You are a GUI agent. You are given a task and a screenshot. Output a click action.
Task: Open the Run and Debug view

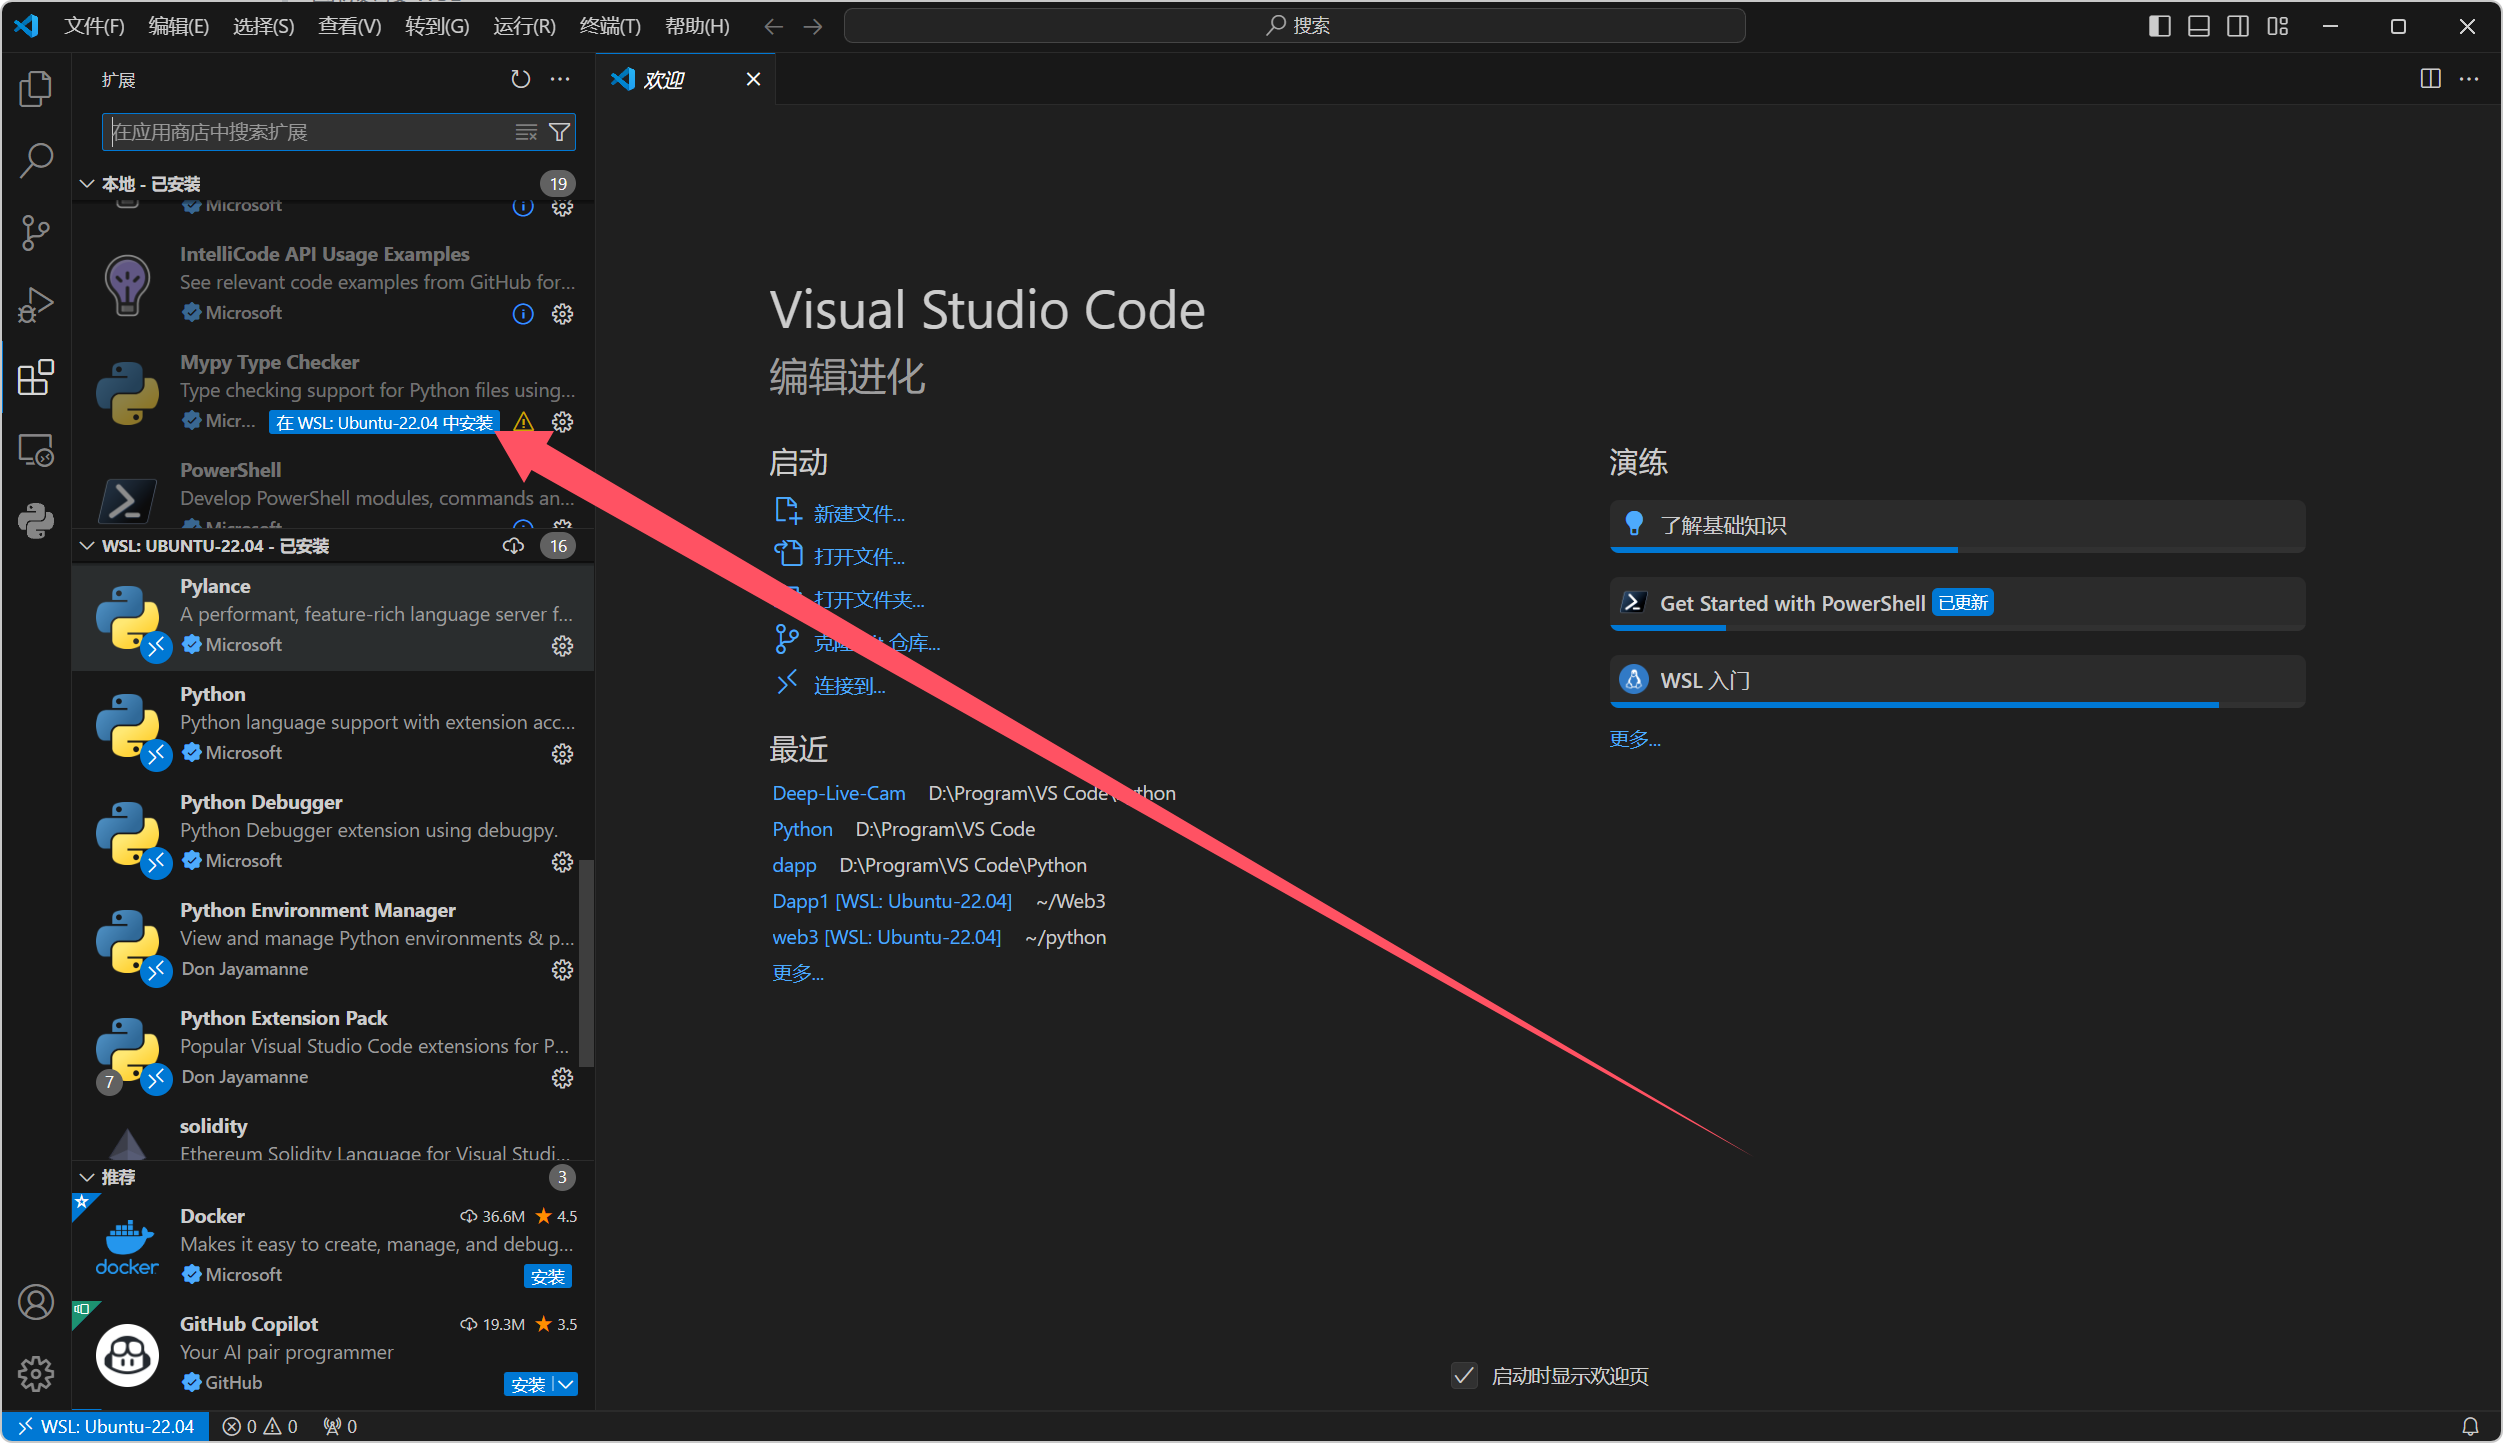pos(36,305)
